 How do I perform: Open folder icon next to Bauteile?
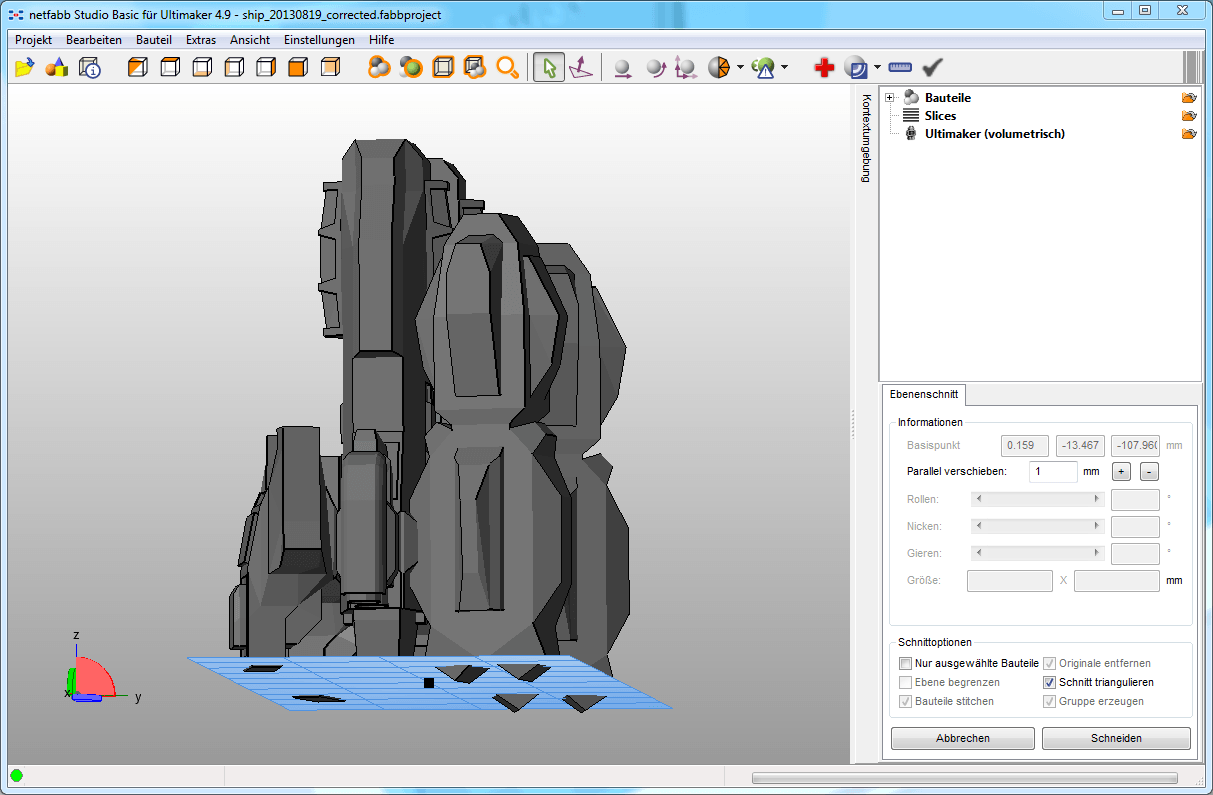click(1188, 98)
